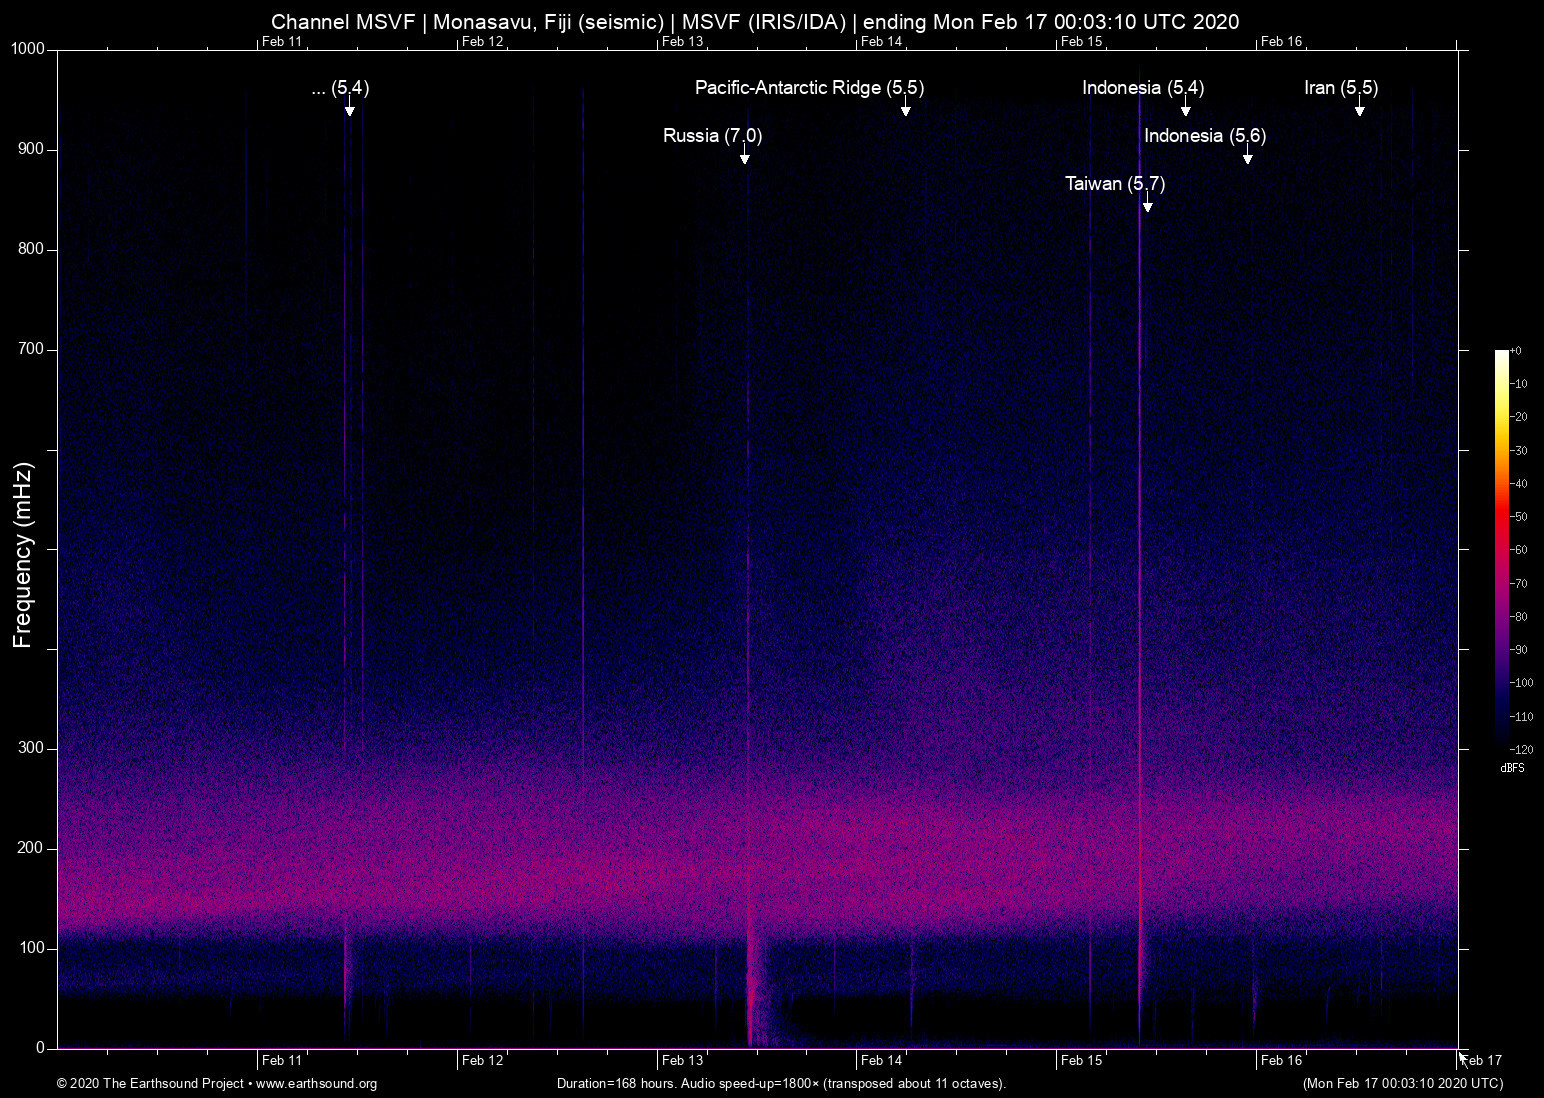Image resolution: width=1544 pixels, height=1098 pixels.
Task: Click the '900' frequency axis value
Action: 32,150
